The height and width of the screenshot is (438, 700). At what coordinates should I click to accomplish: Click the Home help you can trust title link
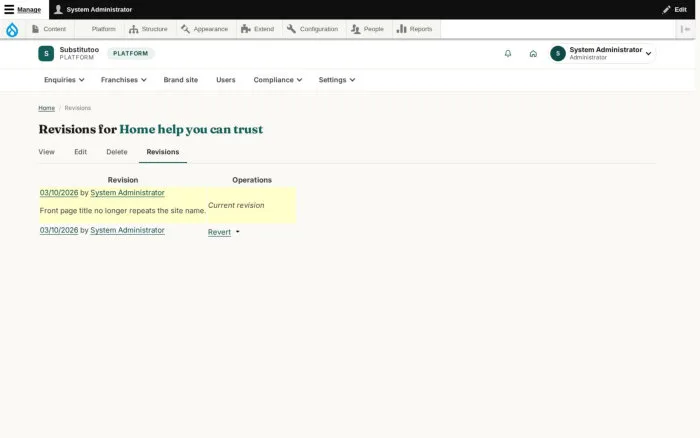pos(191,129)
